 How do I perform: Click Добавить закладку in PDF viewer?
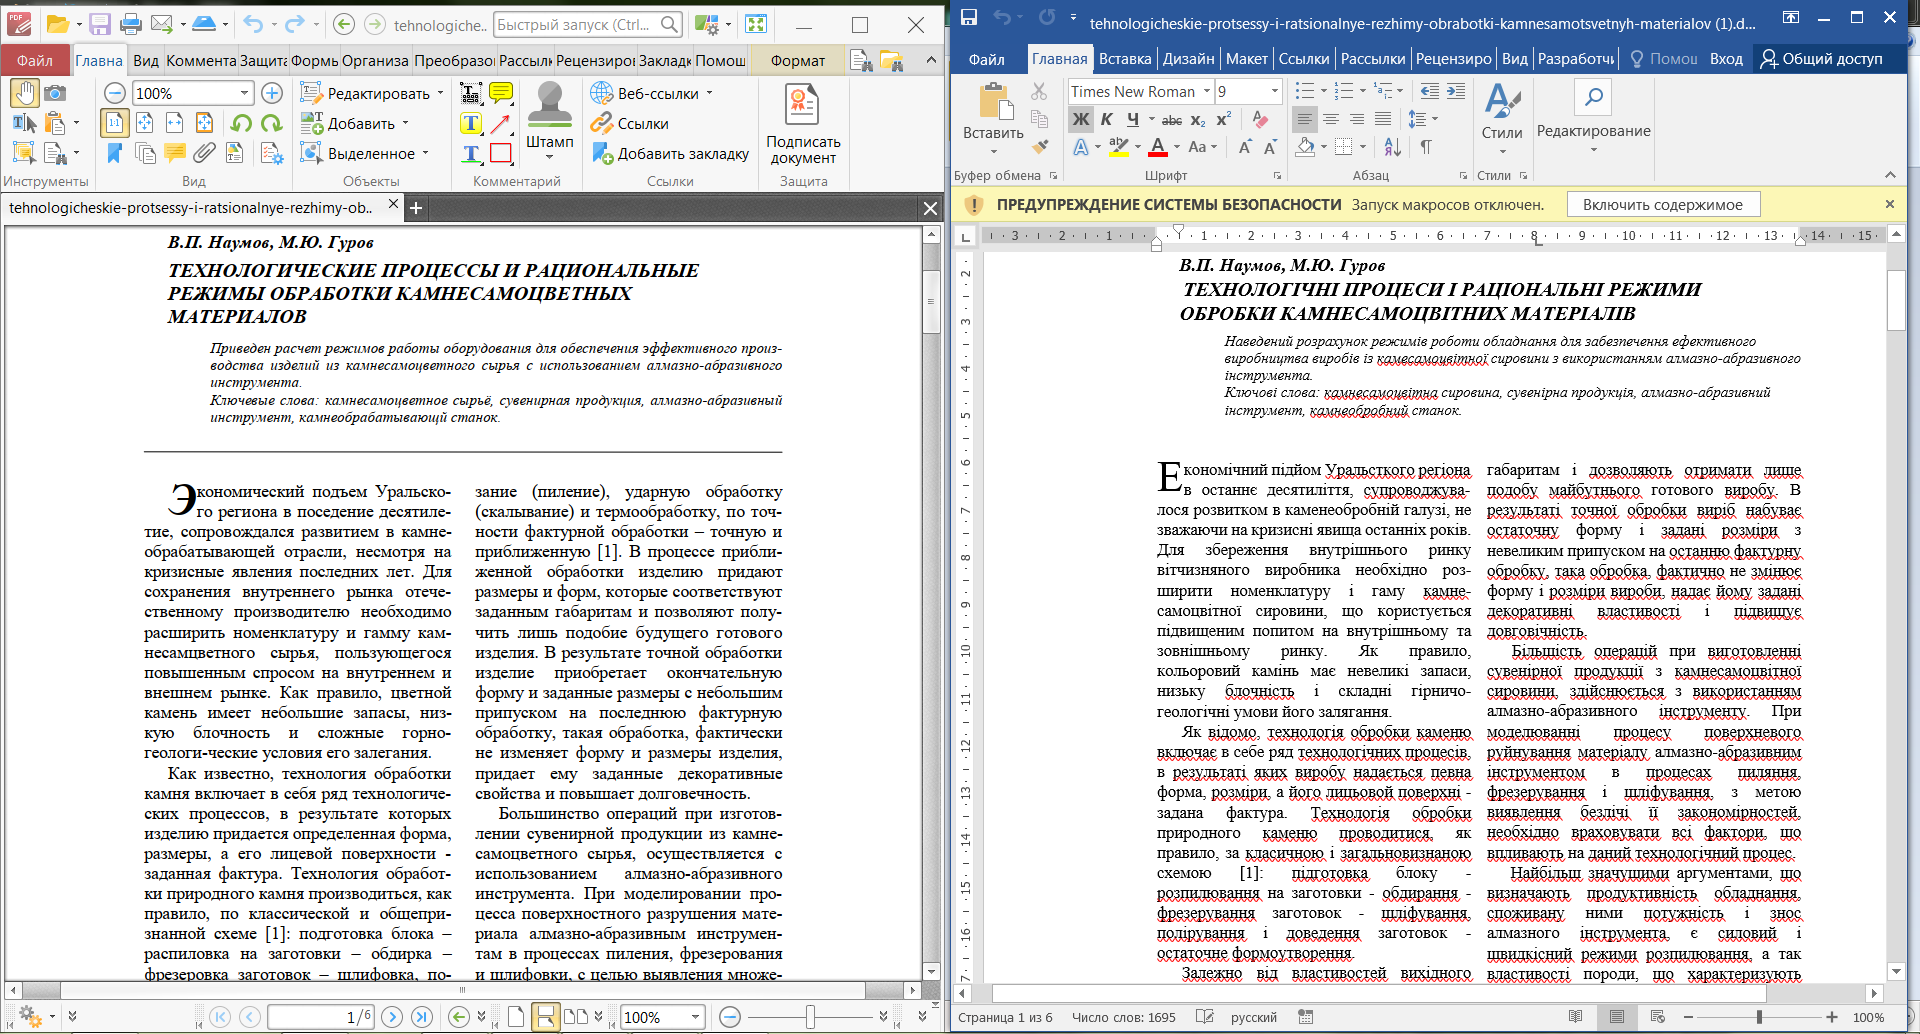pyautogui.click(x=671, y=153)
